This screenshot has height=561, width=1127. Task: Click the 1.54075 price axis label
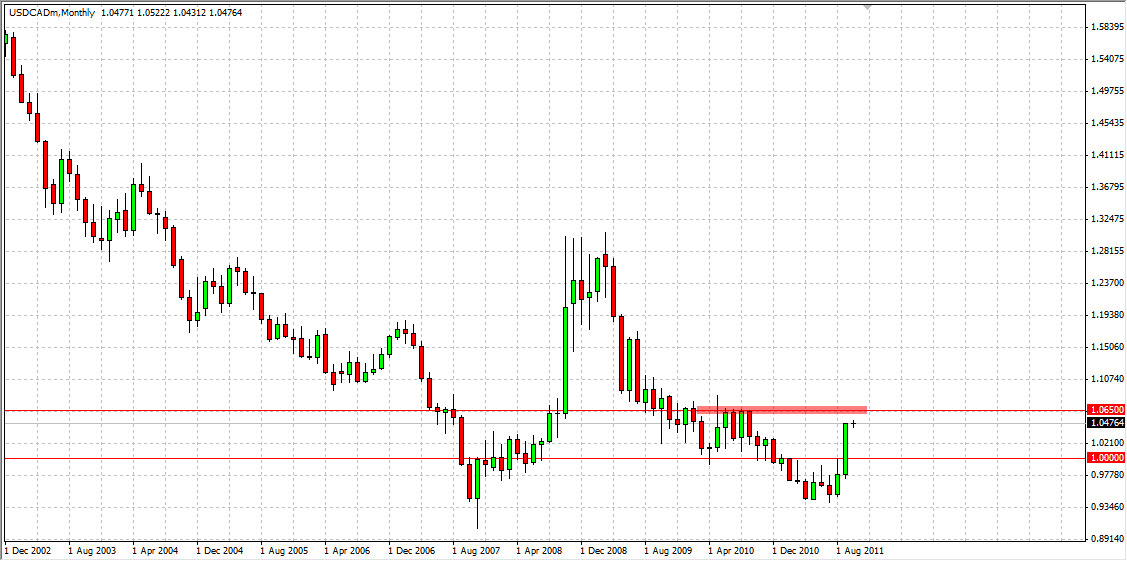[1107, 59]
